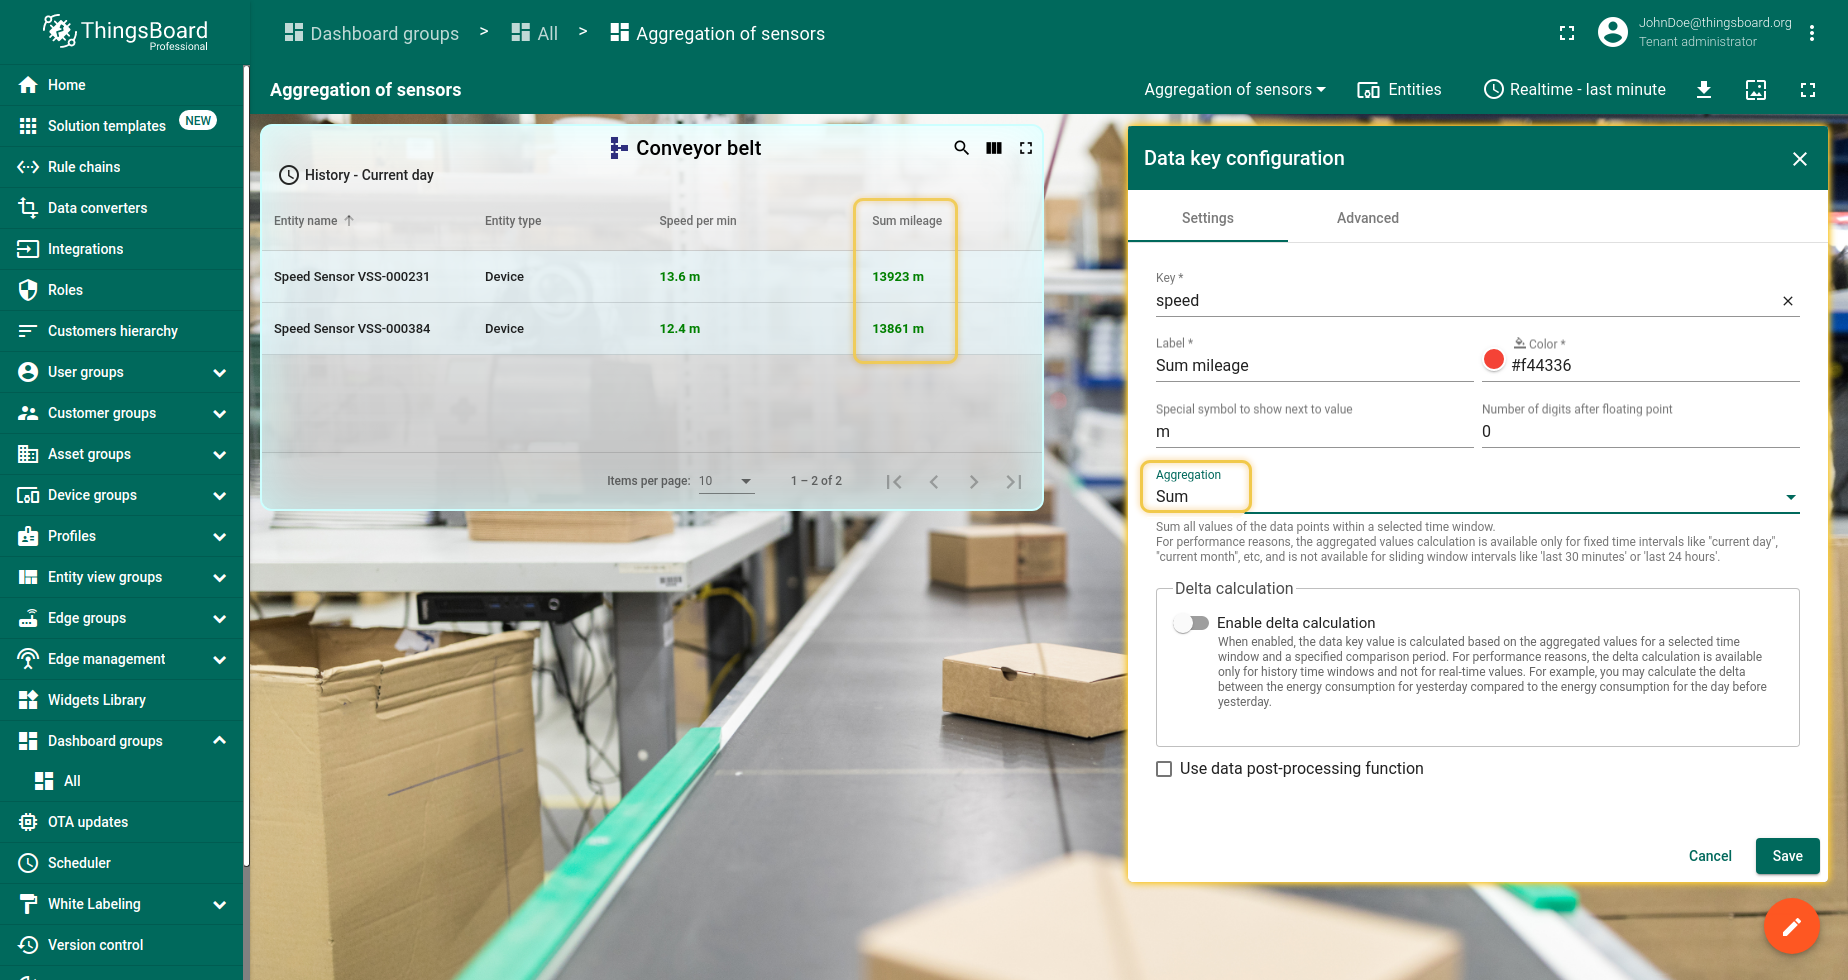Open All breadcrumb link
This screenshot has height=980, width=1848.
coord(535,33)
